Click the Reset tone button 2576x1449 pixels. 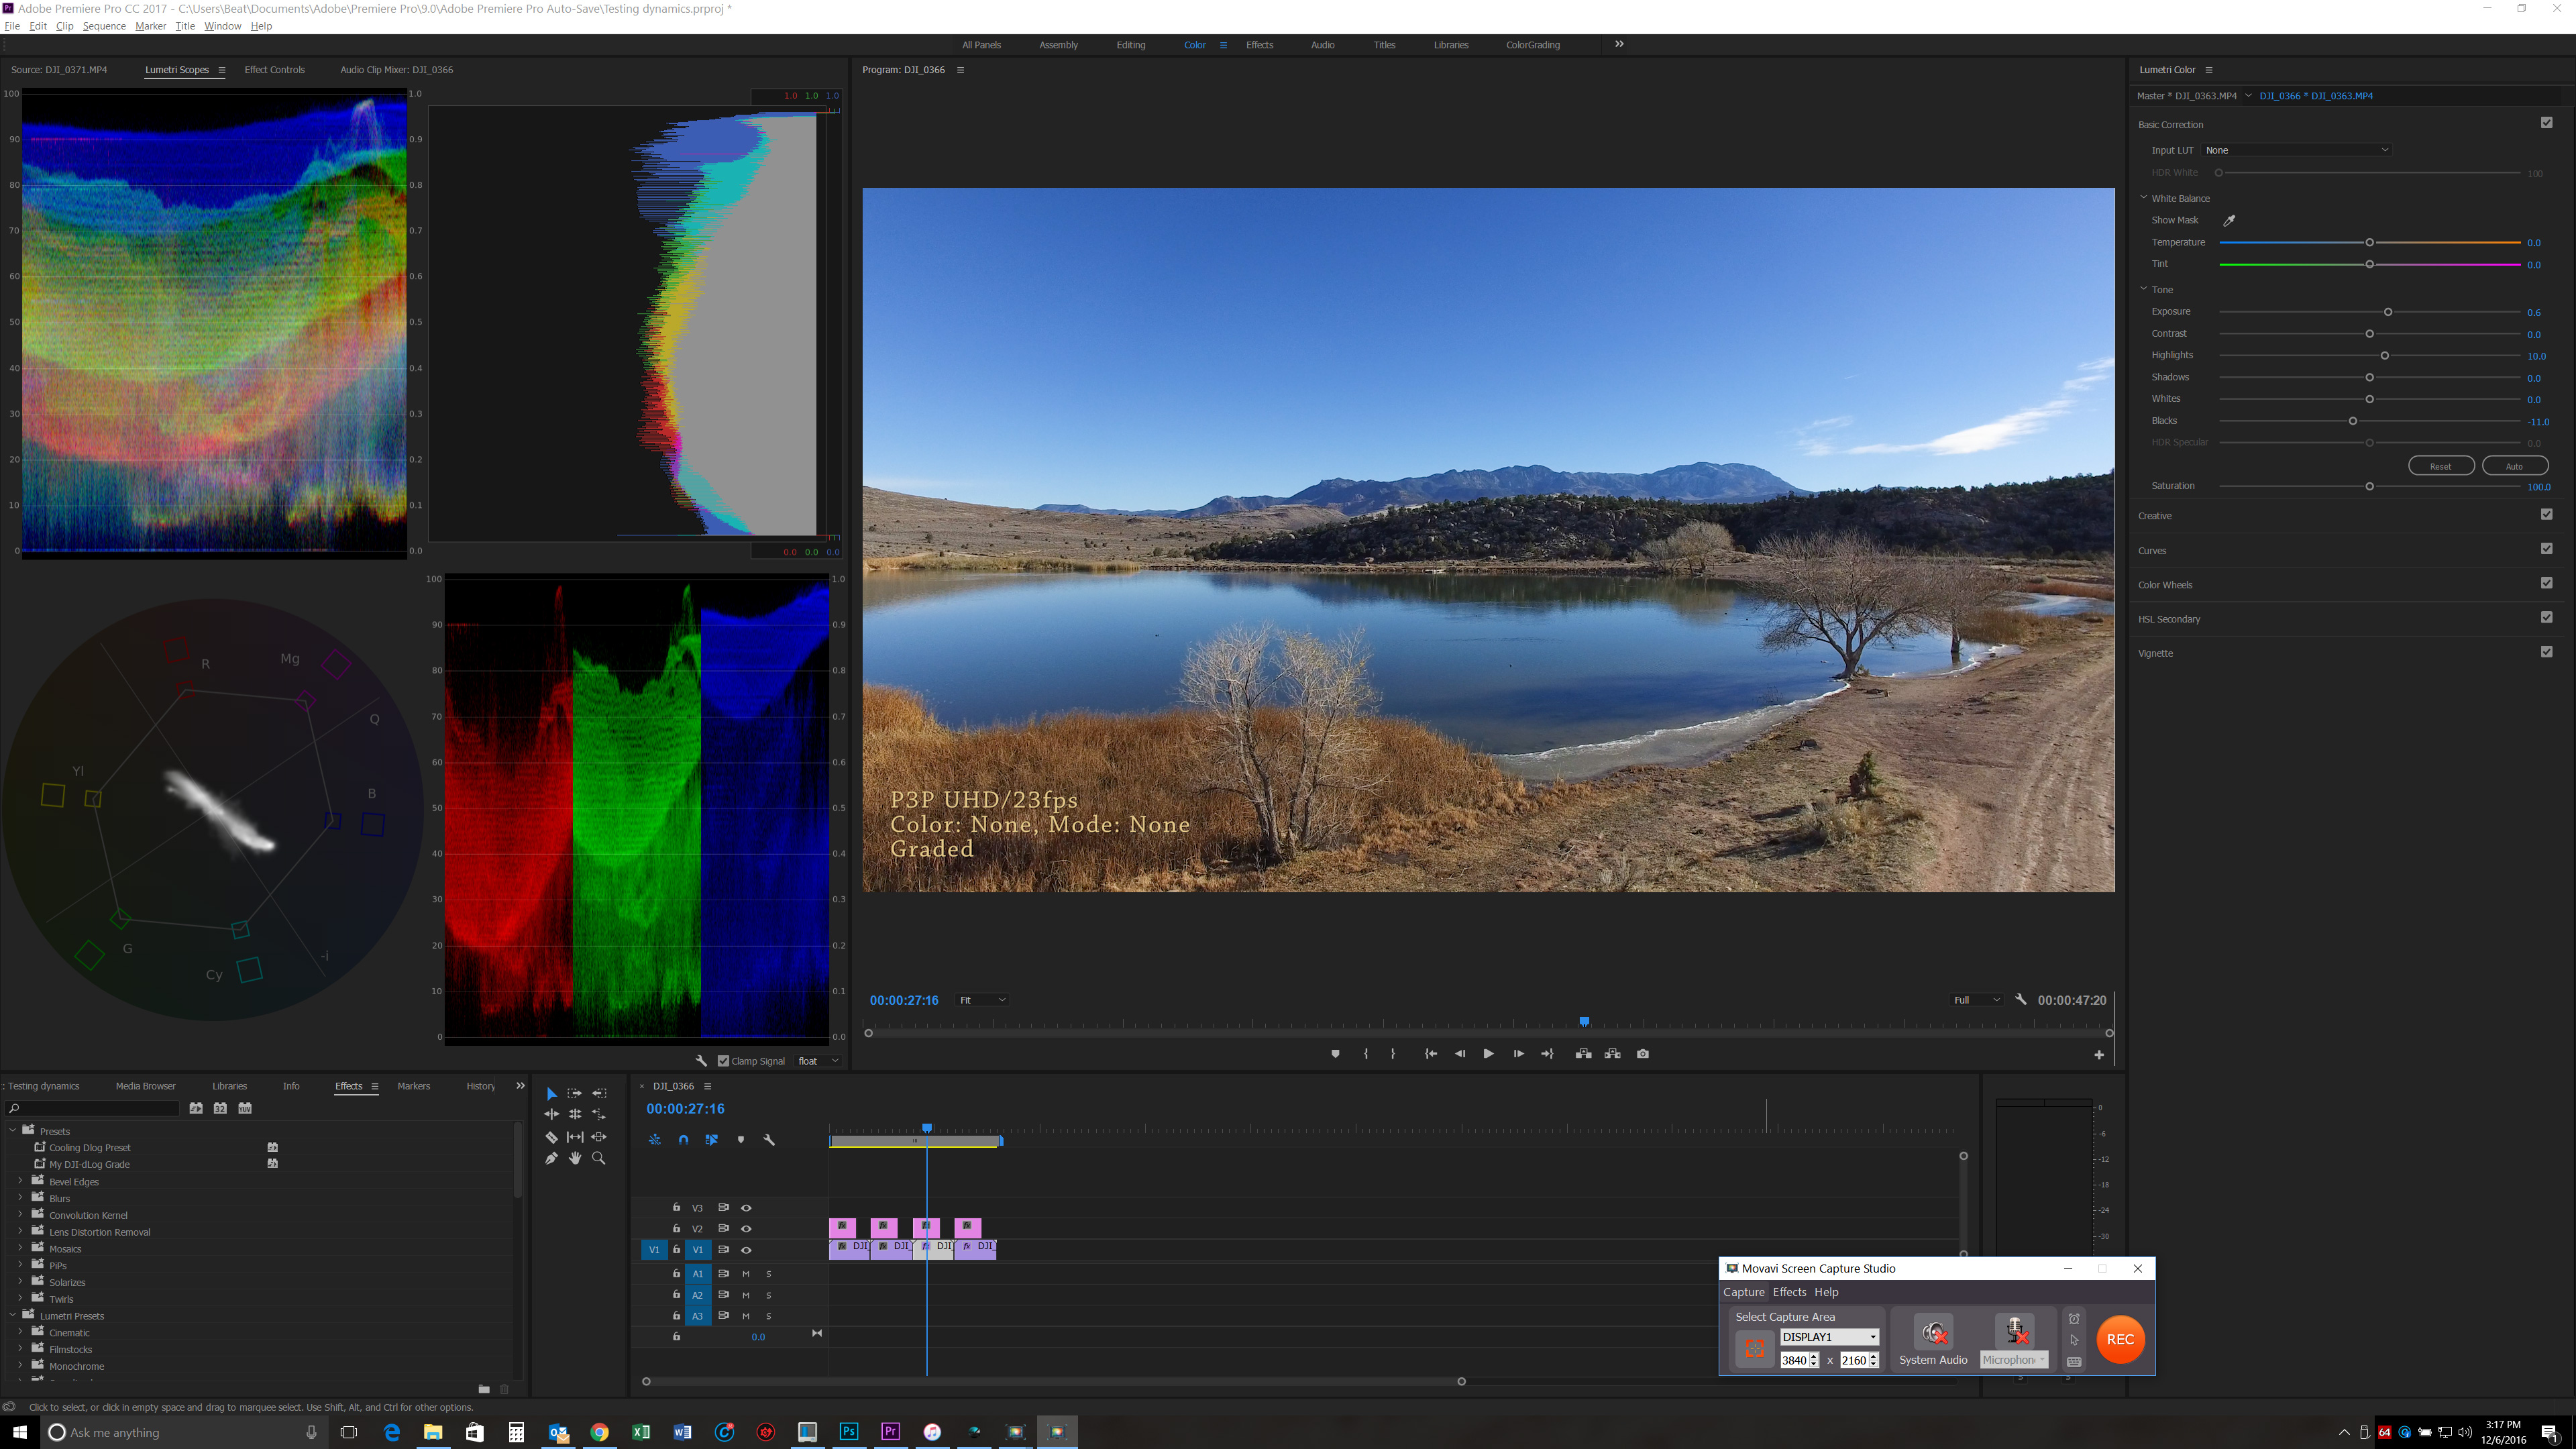2441,466
